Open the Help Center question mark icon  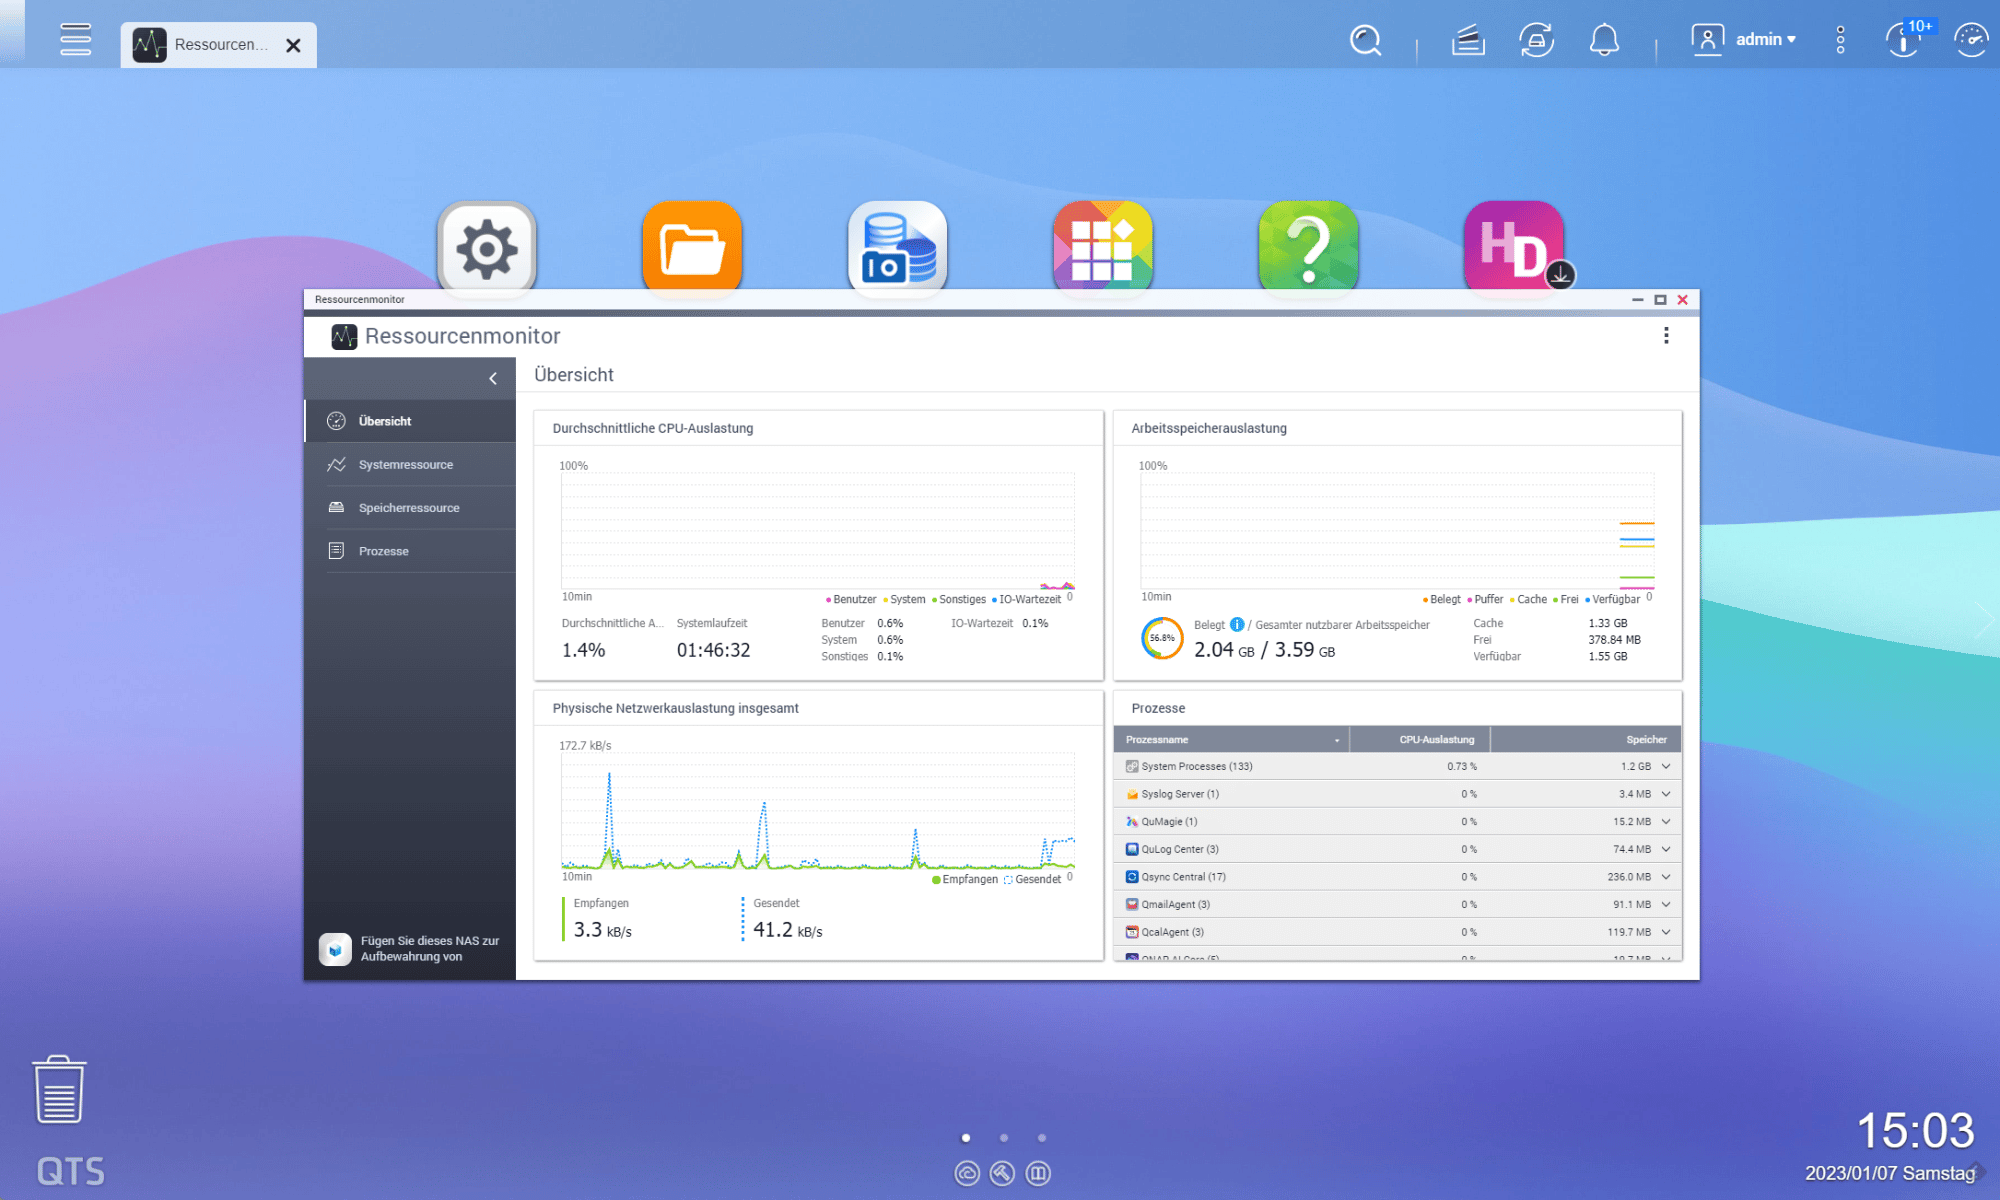click(1308, 248)
